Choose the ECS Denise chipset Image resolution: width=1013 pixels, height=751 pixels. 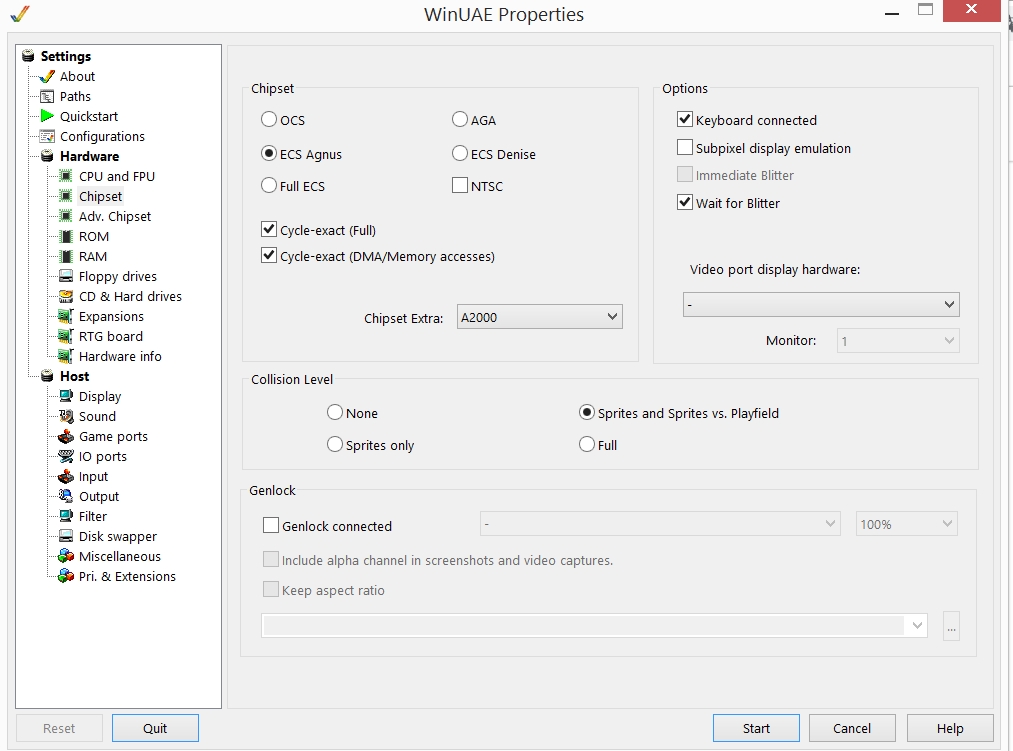(459, 154)
